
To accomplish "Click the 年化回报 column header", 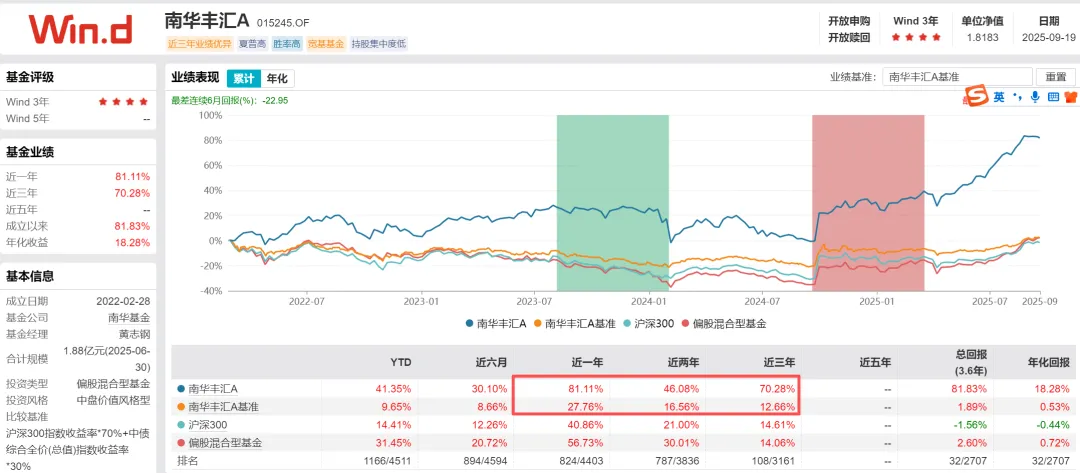I will click(1050, 362).
